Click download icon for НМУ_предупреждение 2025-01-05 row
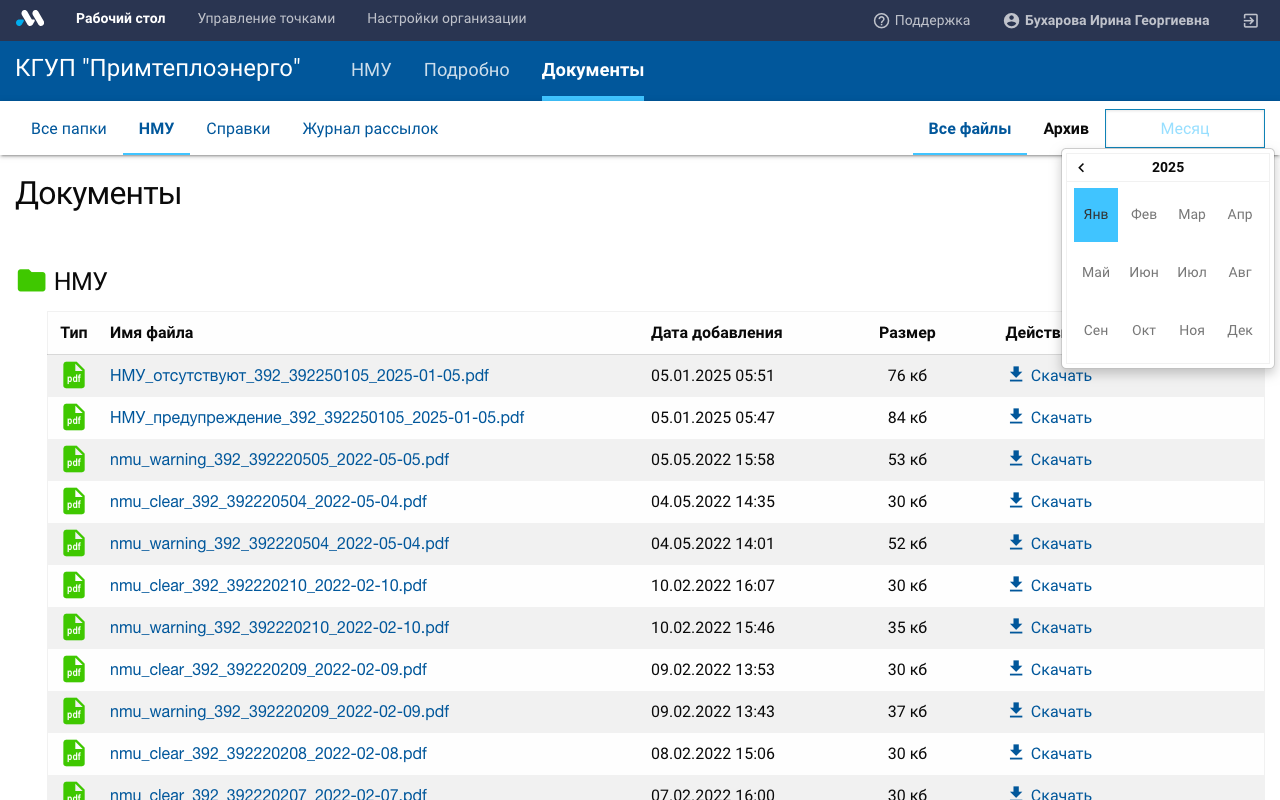 pyautogui.click(x=1016, y=416)
